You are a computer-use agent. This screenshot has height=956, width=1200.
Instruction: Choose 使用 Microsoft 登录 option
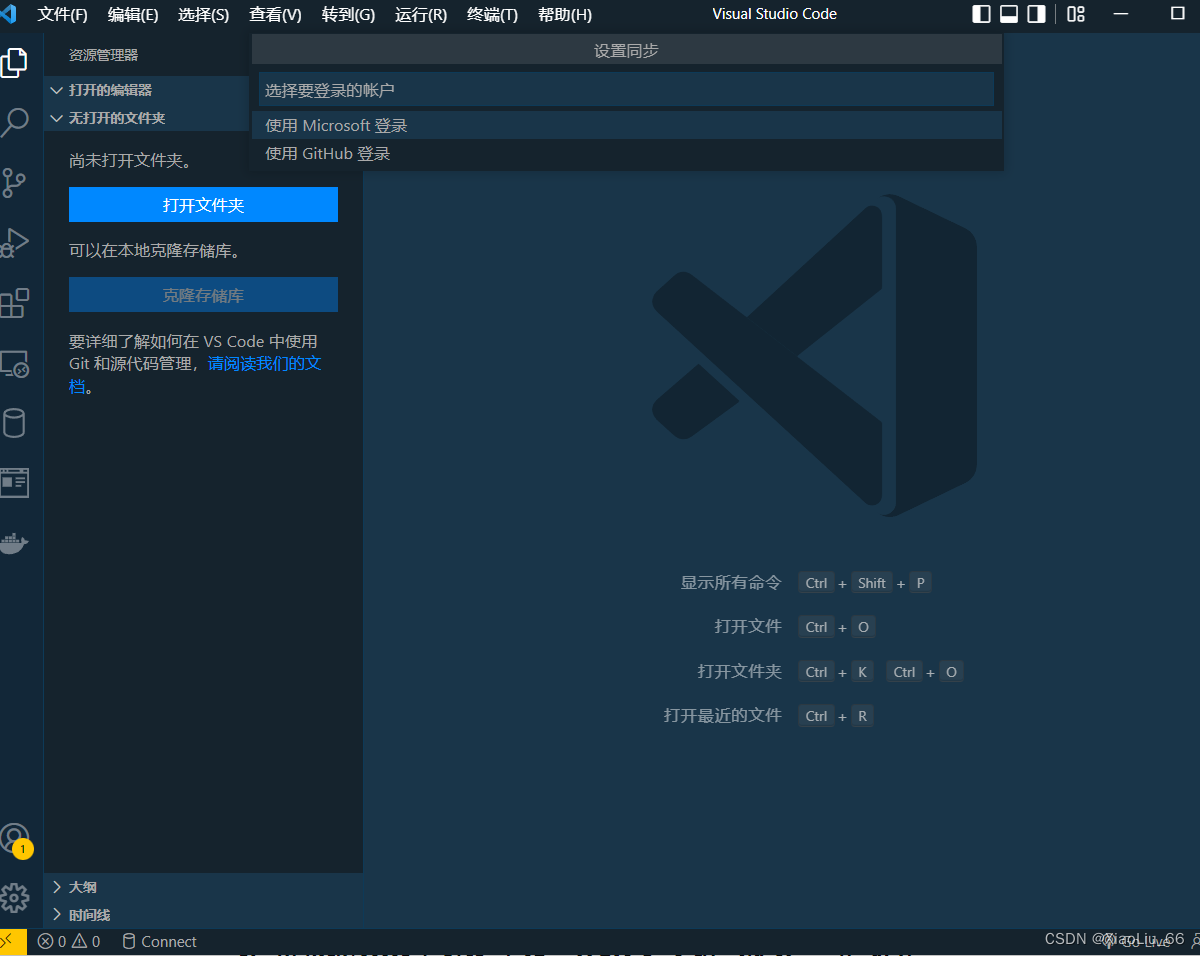627,125
